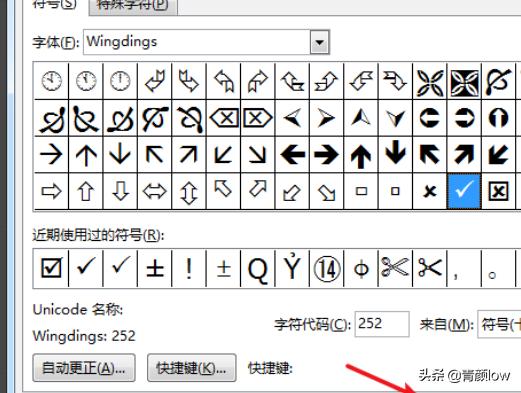Select the outlined down arrow symbol
521x393 pixels.
pyautogui.click(x=120, y=191)
